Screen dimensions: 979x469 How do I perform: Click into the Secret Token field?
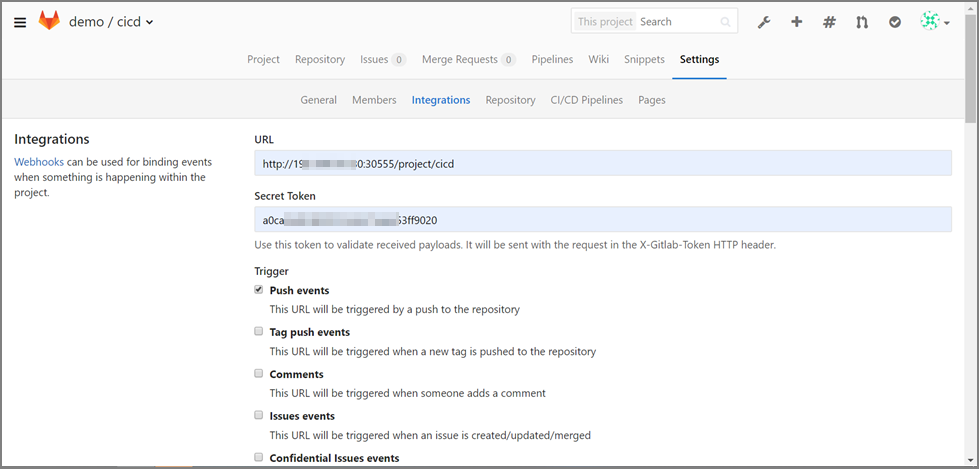click(603, 220)
